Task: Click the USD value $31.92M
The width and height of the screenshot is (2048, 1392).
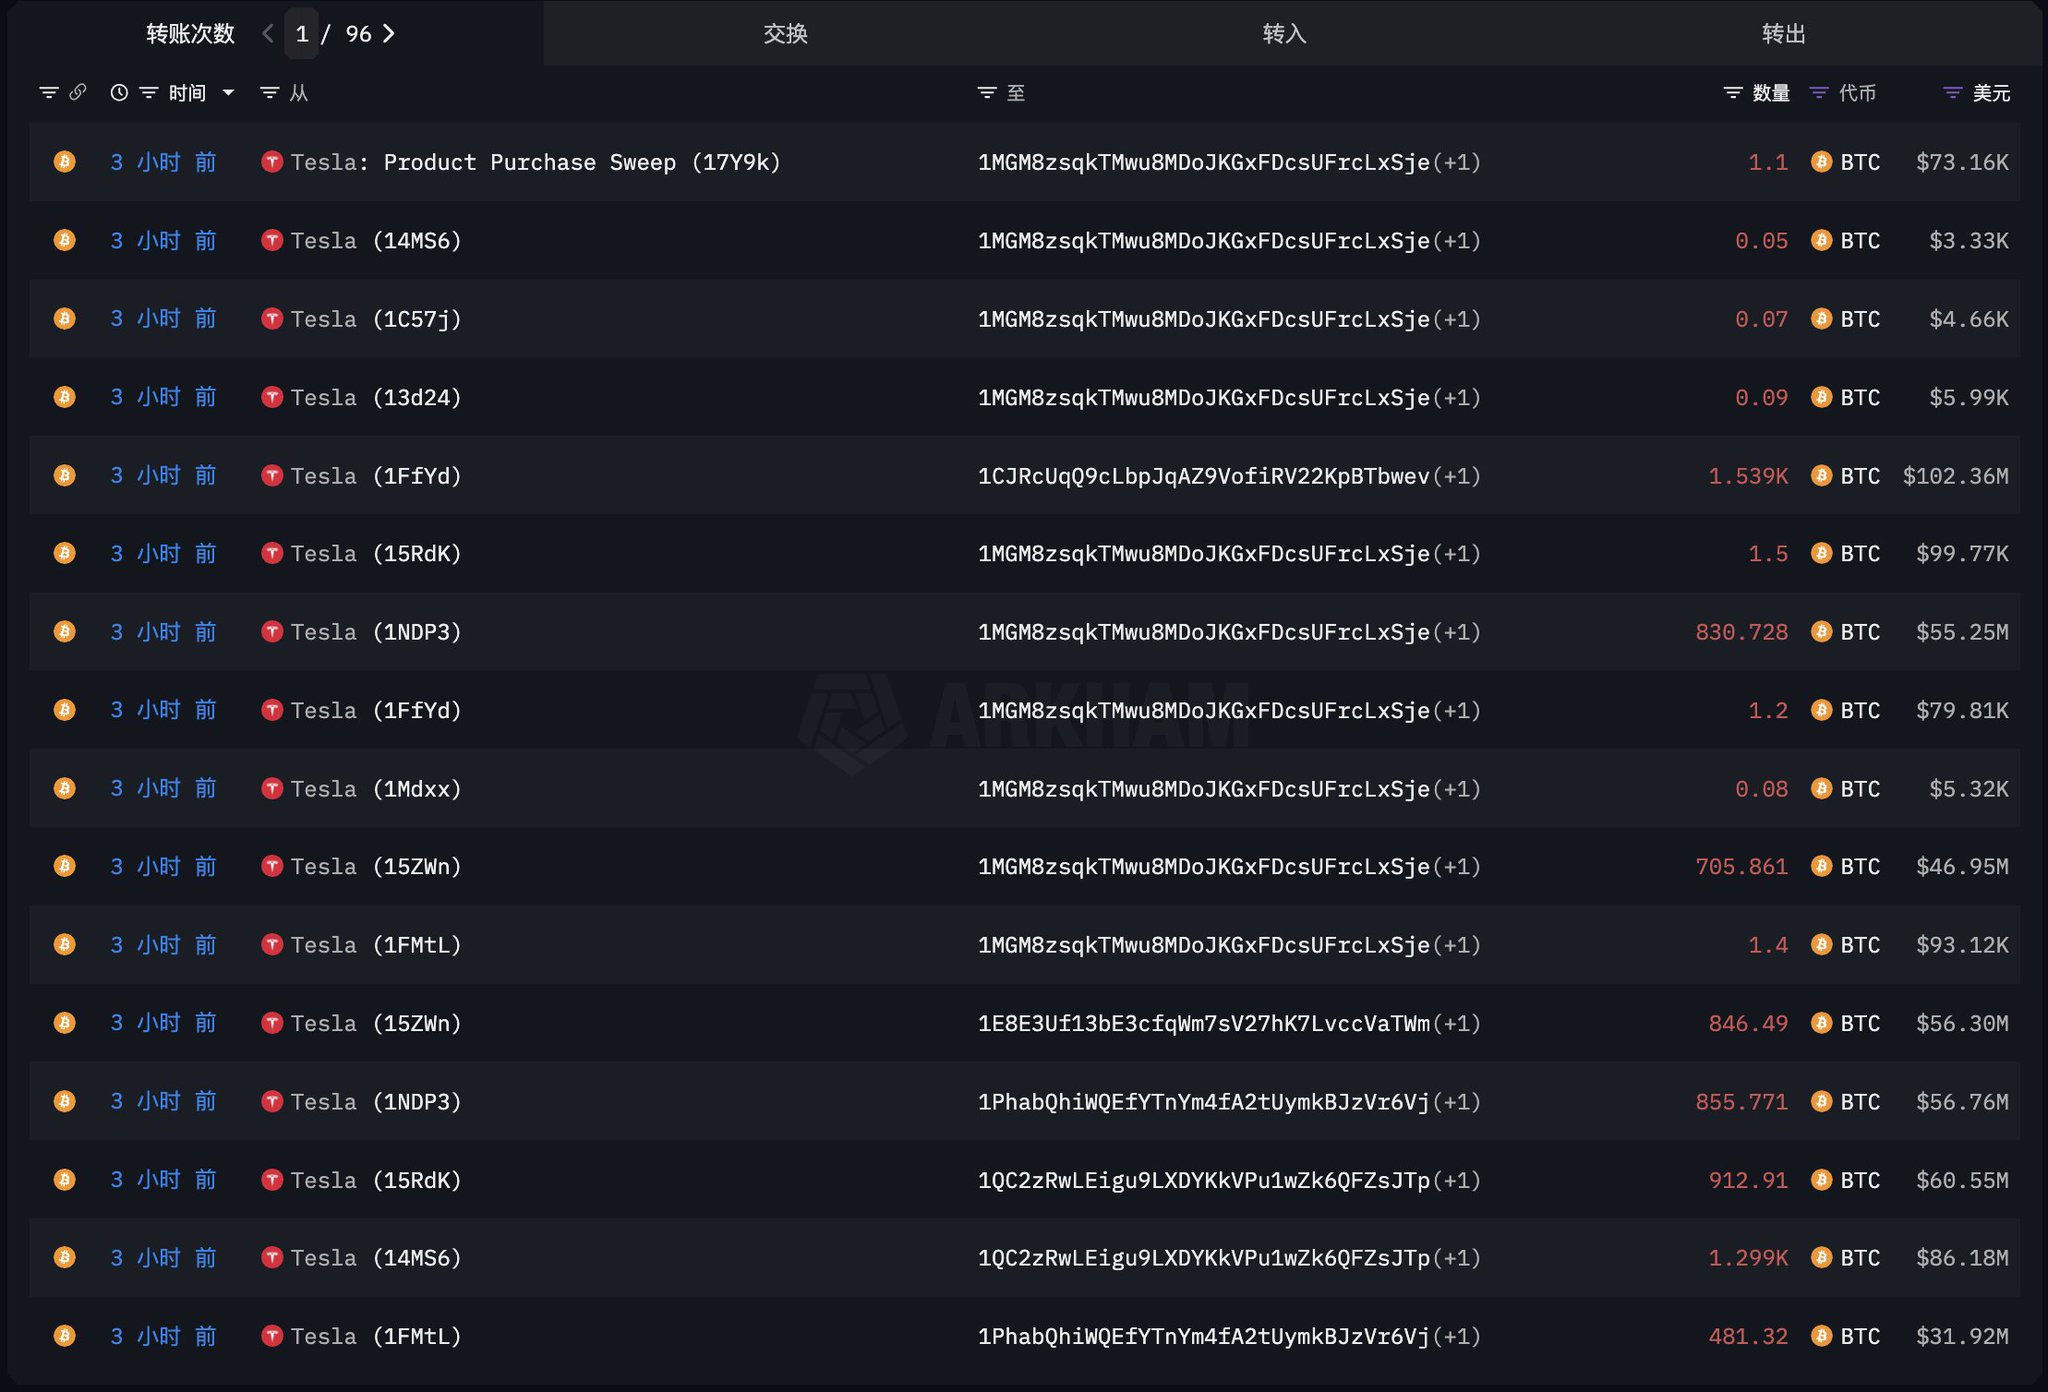Action: click(x=1962, y=1336)
